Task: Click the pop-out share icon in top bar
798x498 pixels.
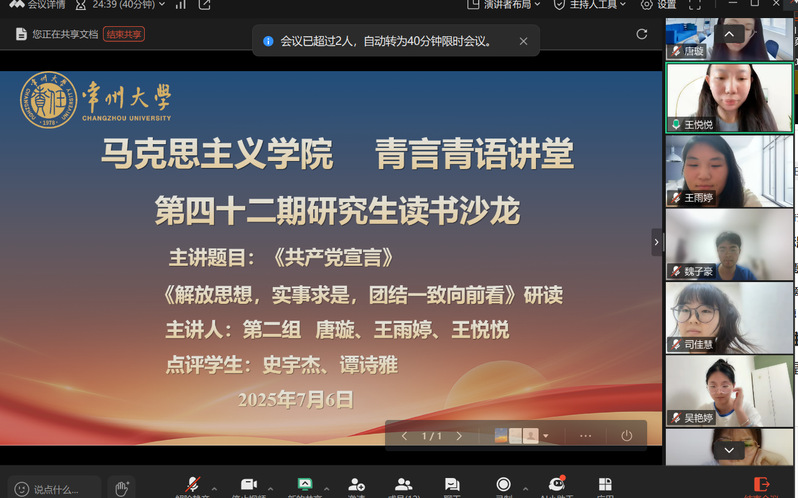Action: coord(204,5)
